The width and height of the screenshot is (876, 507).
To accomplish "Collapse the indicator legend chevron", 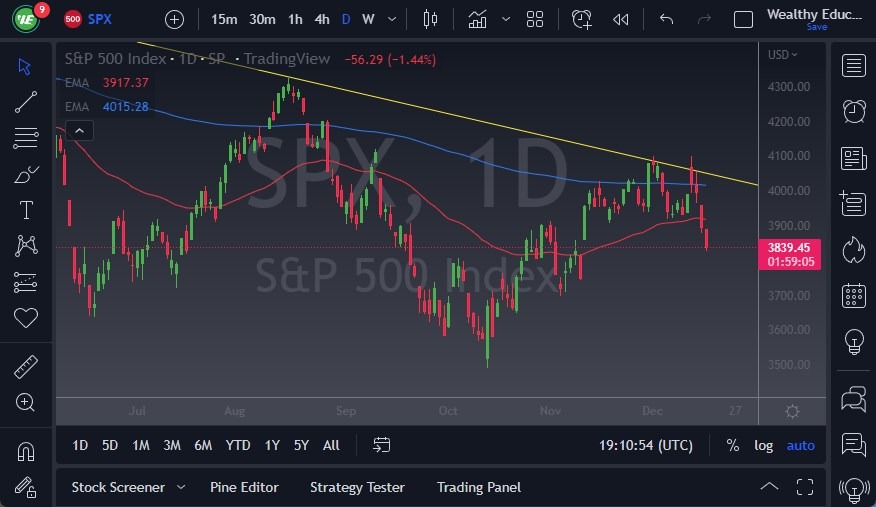I will [x=78, y=130].
